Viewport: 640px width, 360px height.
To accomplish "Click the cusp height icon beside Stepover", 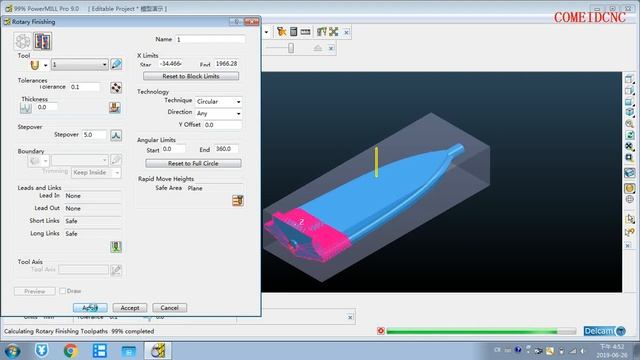I will 116,135.
